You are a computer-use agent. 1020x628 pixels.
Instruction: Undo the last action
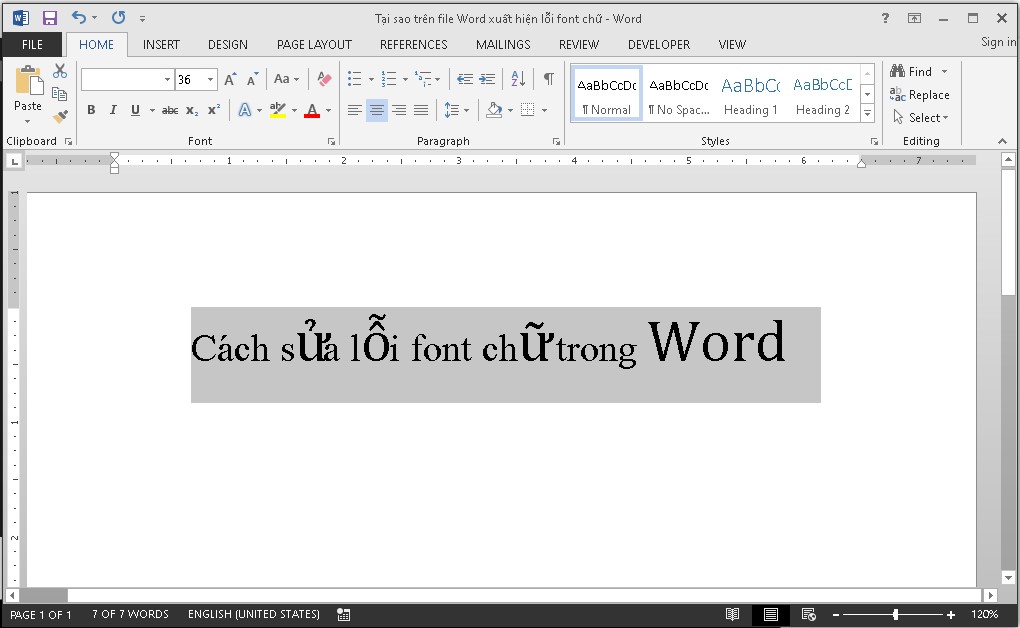pos(79,18)
